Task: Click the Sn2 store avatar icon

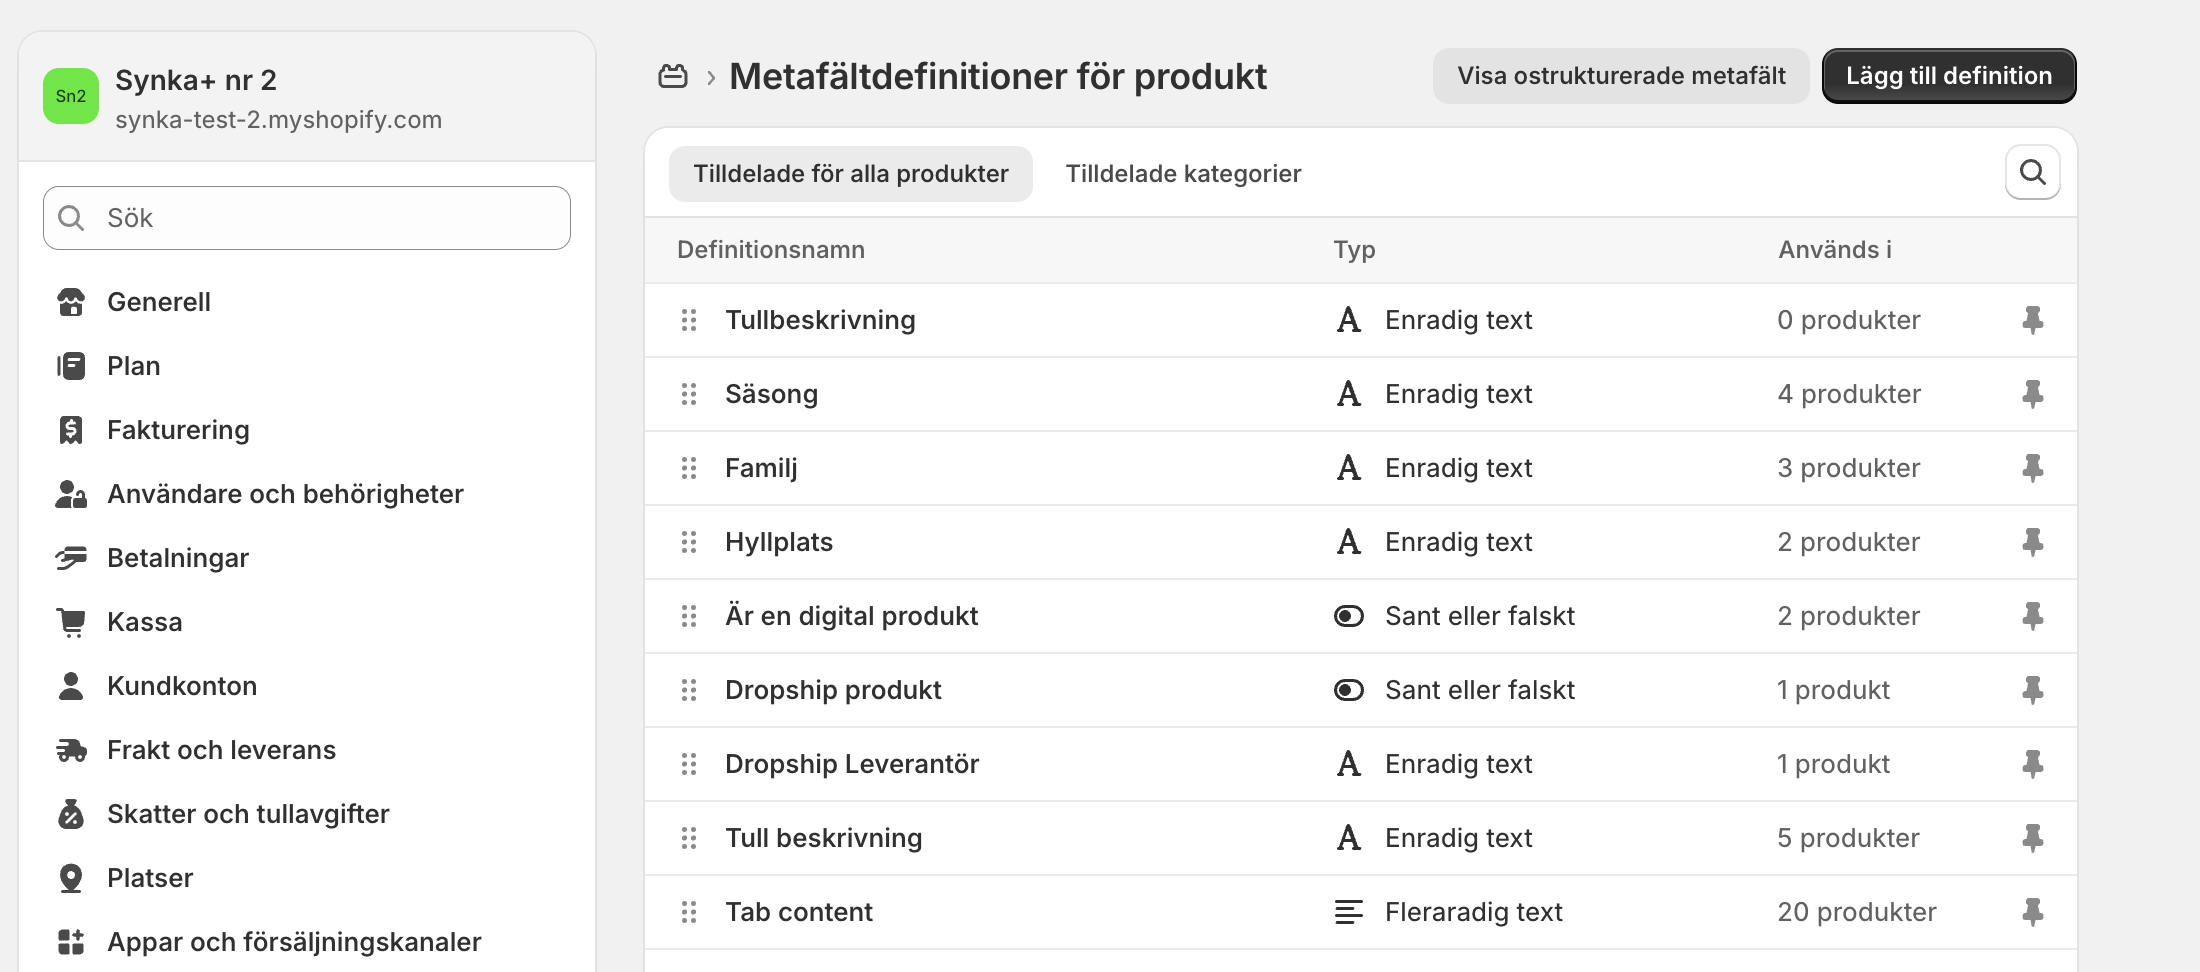Action: click(x=71, y=96)
